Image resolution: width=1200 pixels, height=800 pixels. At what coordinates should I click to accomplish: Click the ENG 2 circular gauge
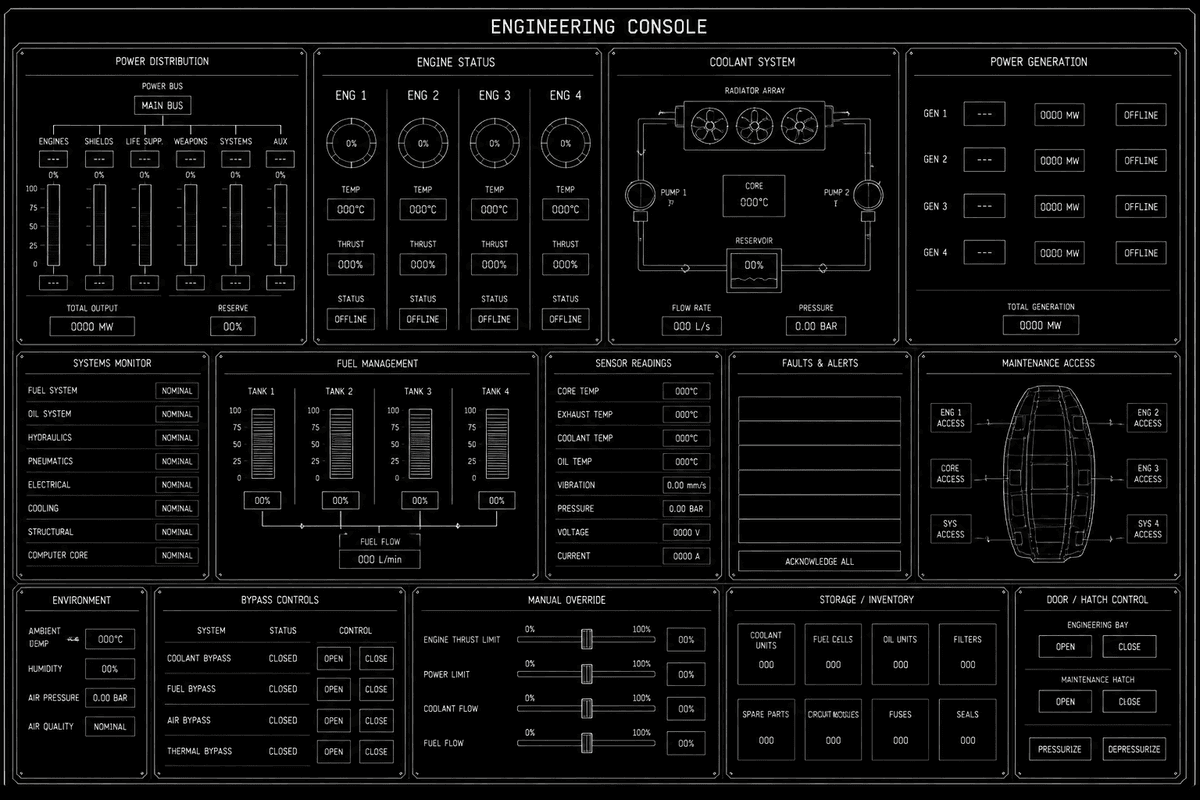point(423,144)
